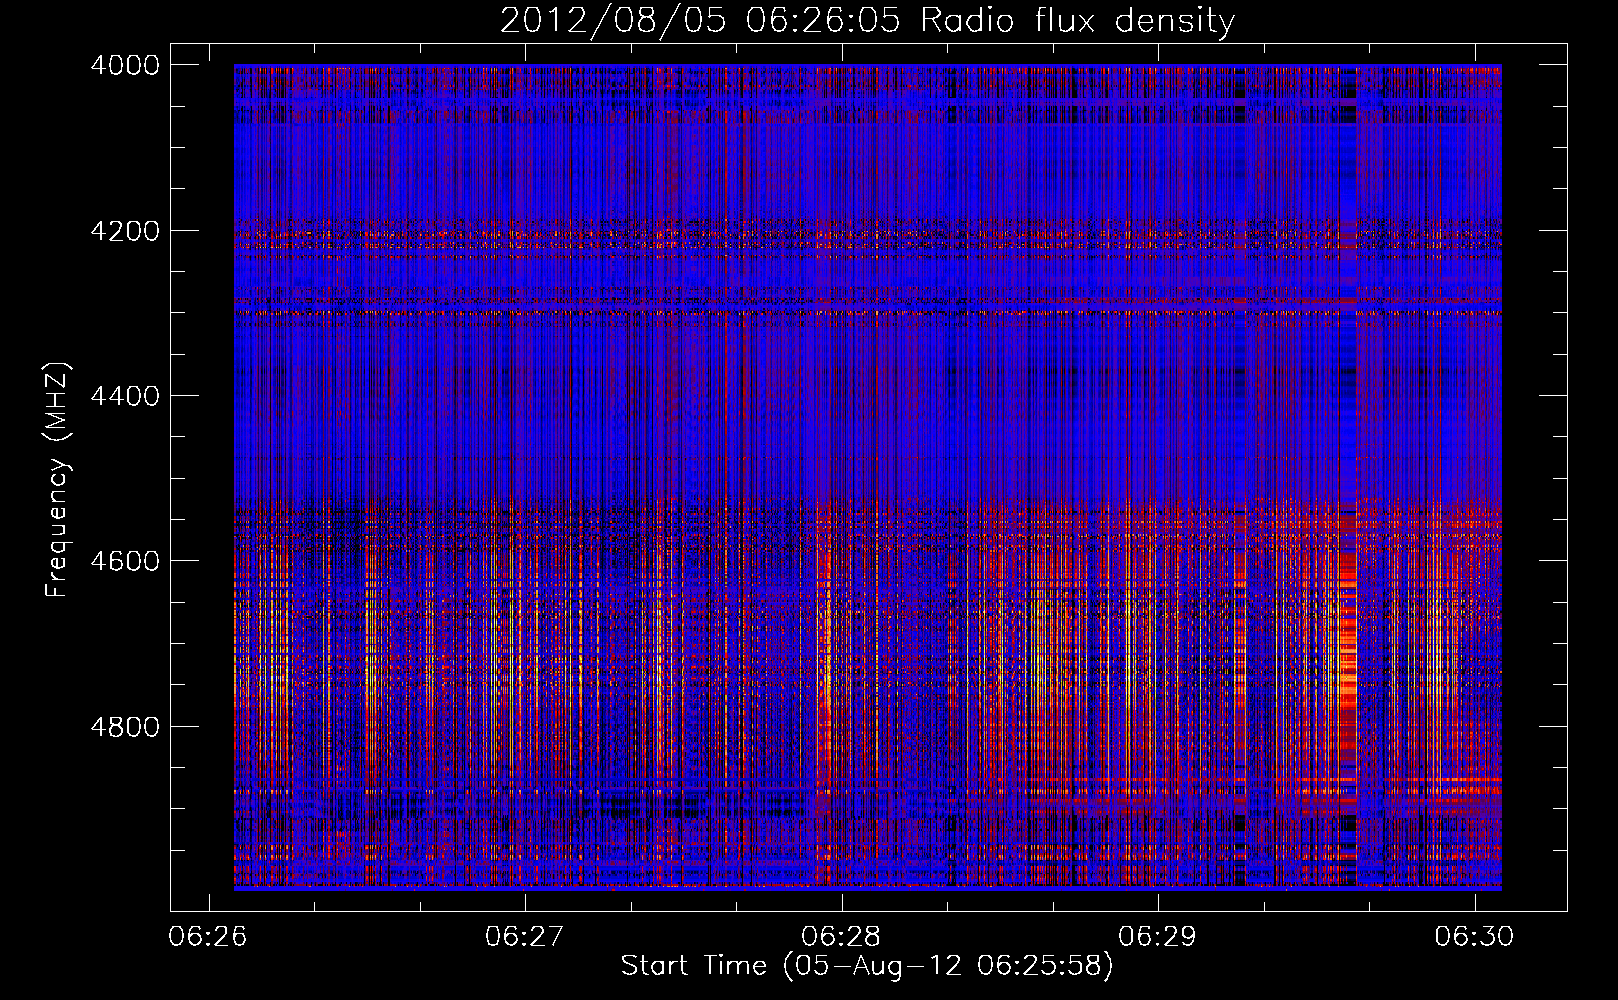1618x1000 pixels.
Task: Click the 4600 frequency tick label
Action: click(x=125, y=561)
